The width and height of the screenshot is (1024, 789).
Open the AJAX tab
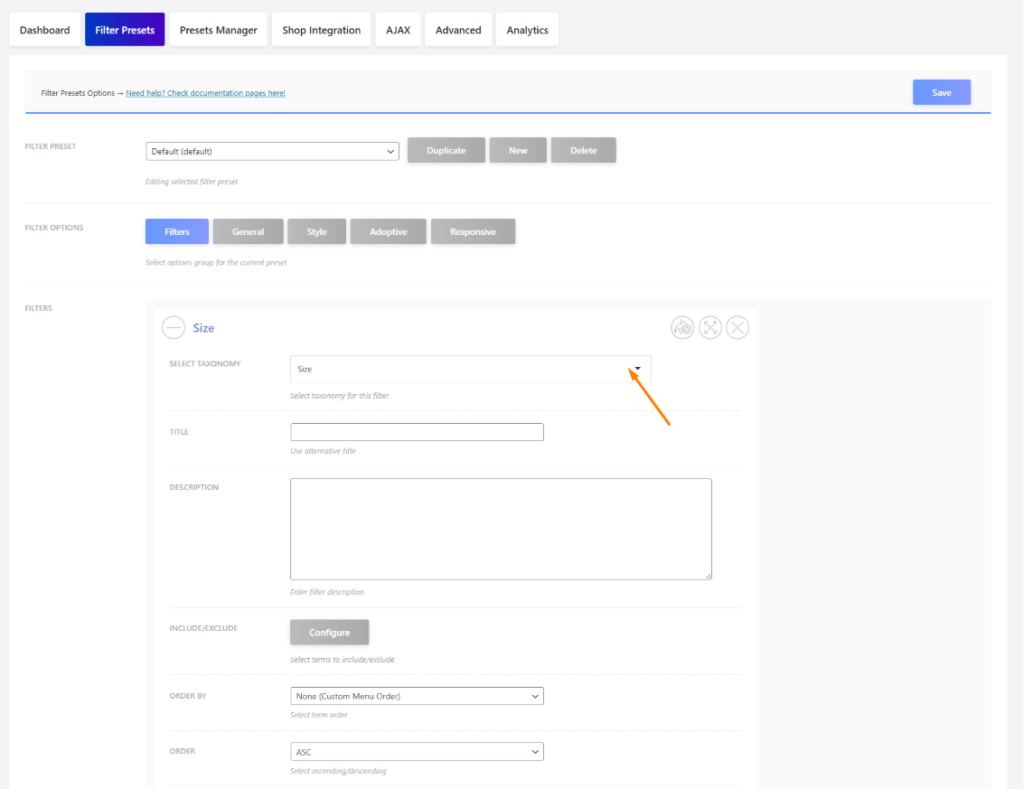coord(398,29)
